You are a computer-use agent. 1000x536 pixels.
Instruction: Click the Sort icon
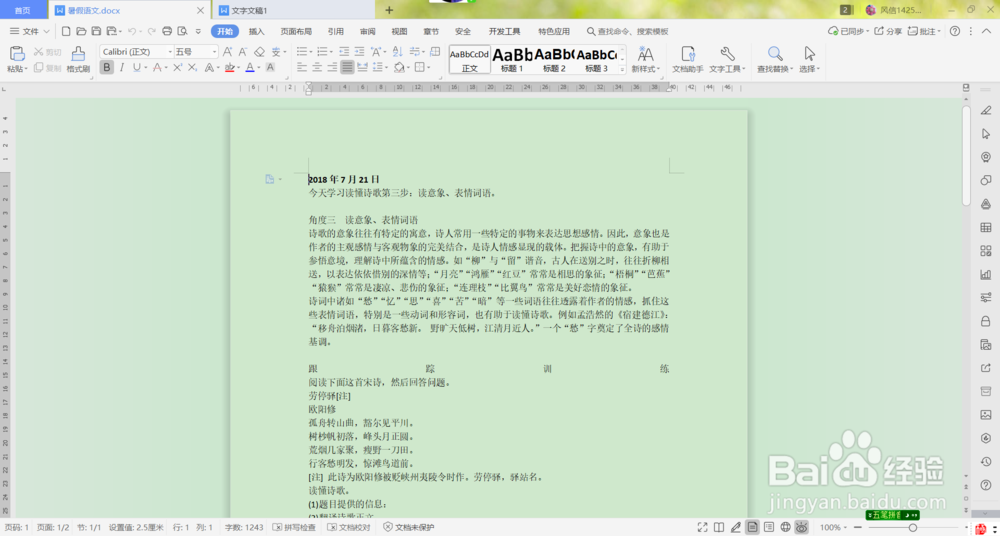pos(397,52)
